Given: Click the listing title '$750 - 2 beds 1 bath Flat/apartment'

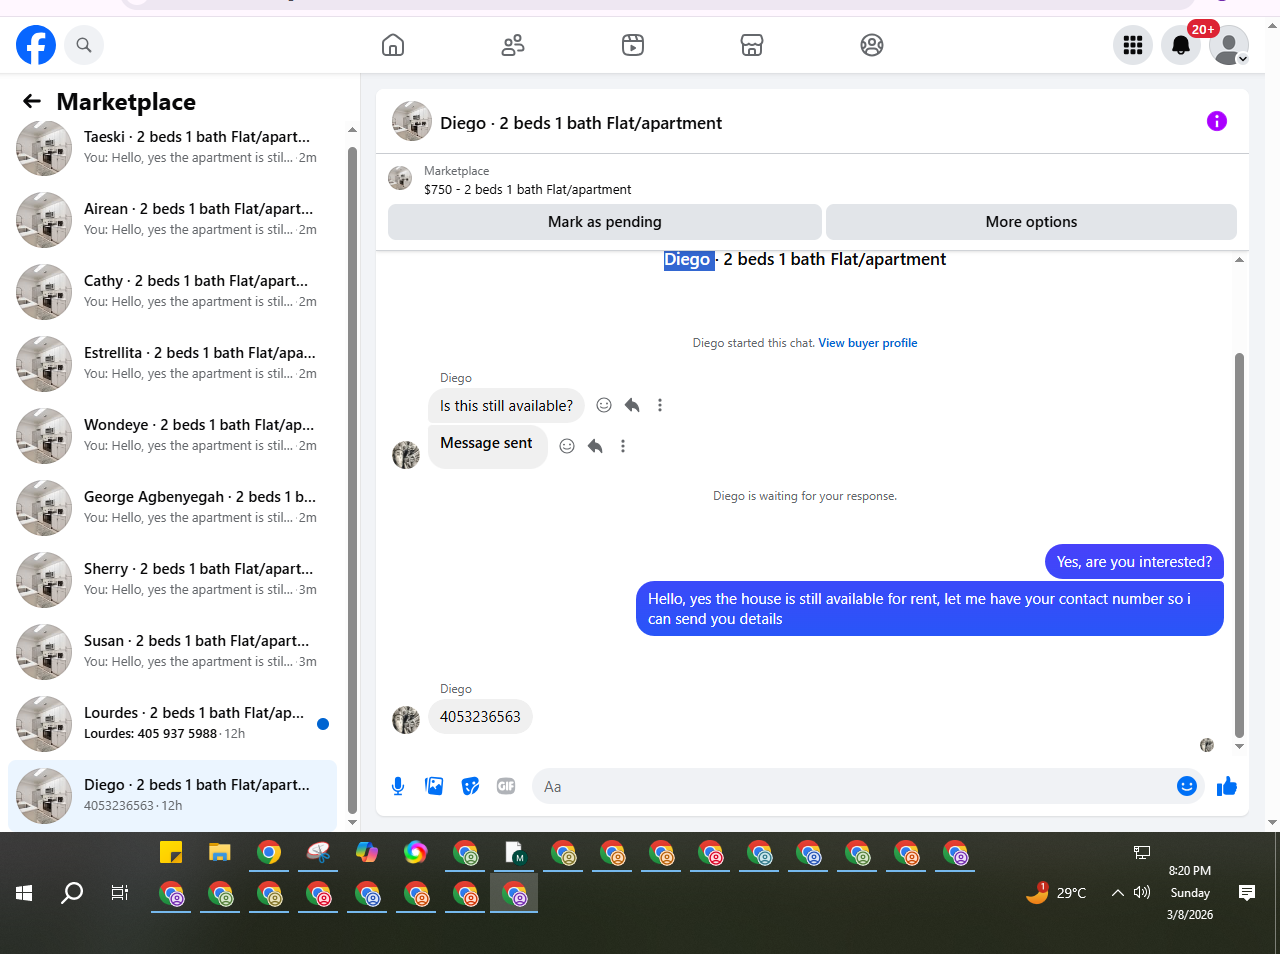Looking at the screenshot, I should 528,189.
